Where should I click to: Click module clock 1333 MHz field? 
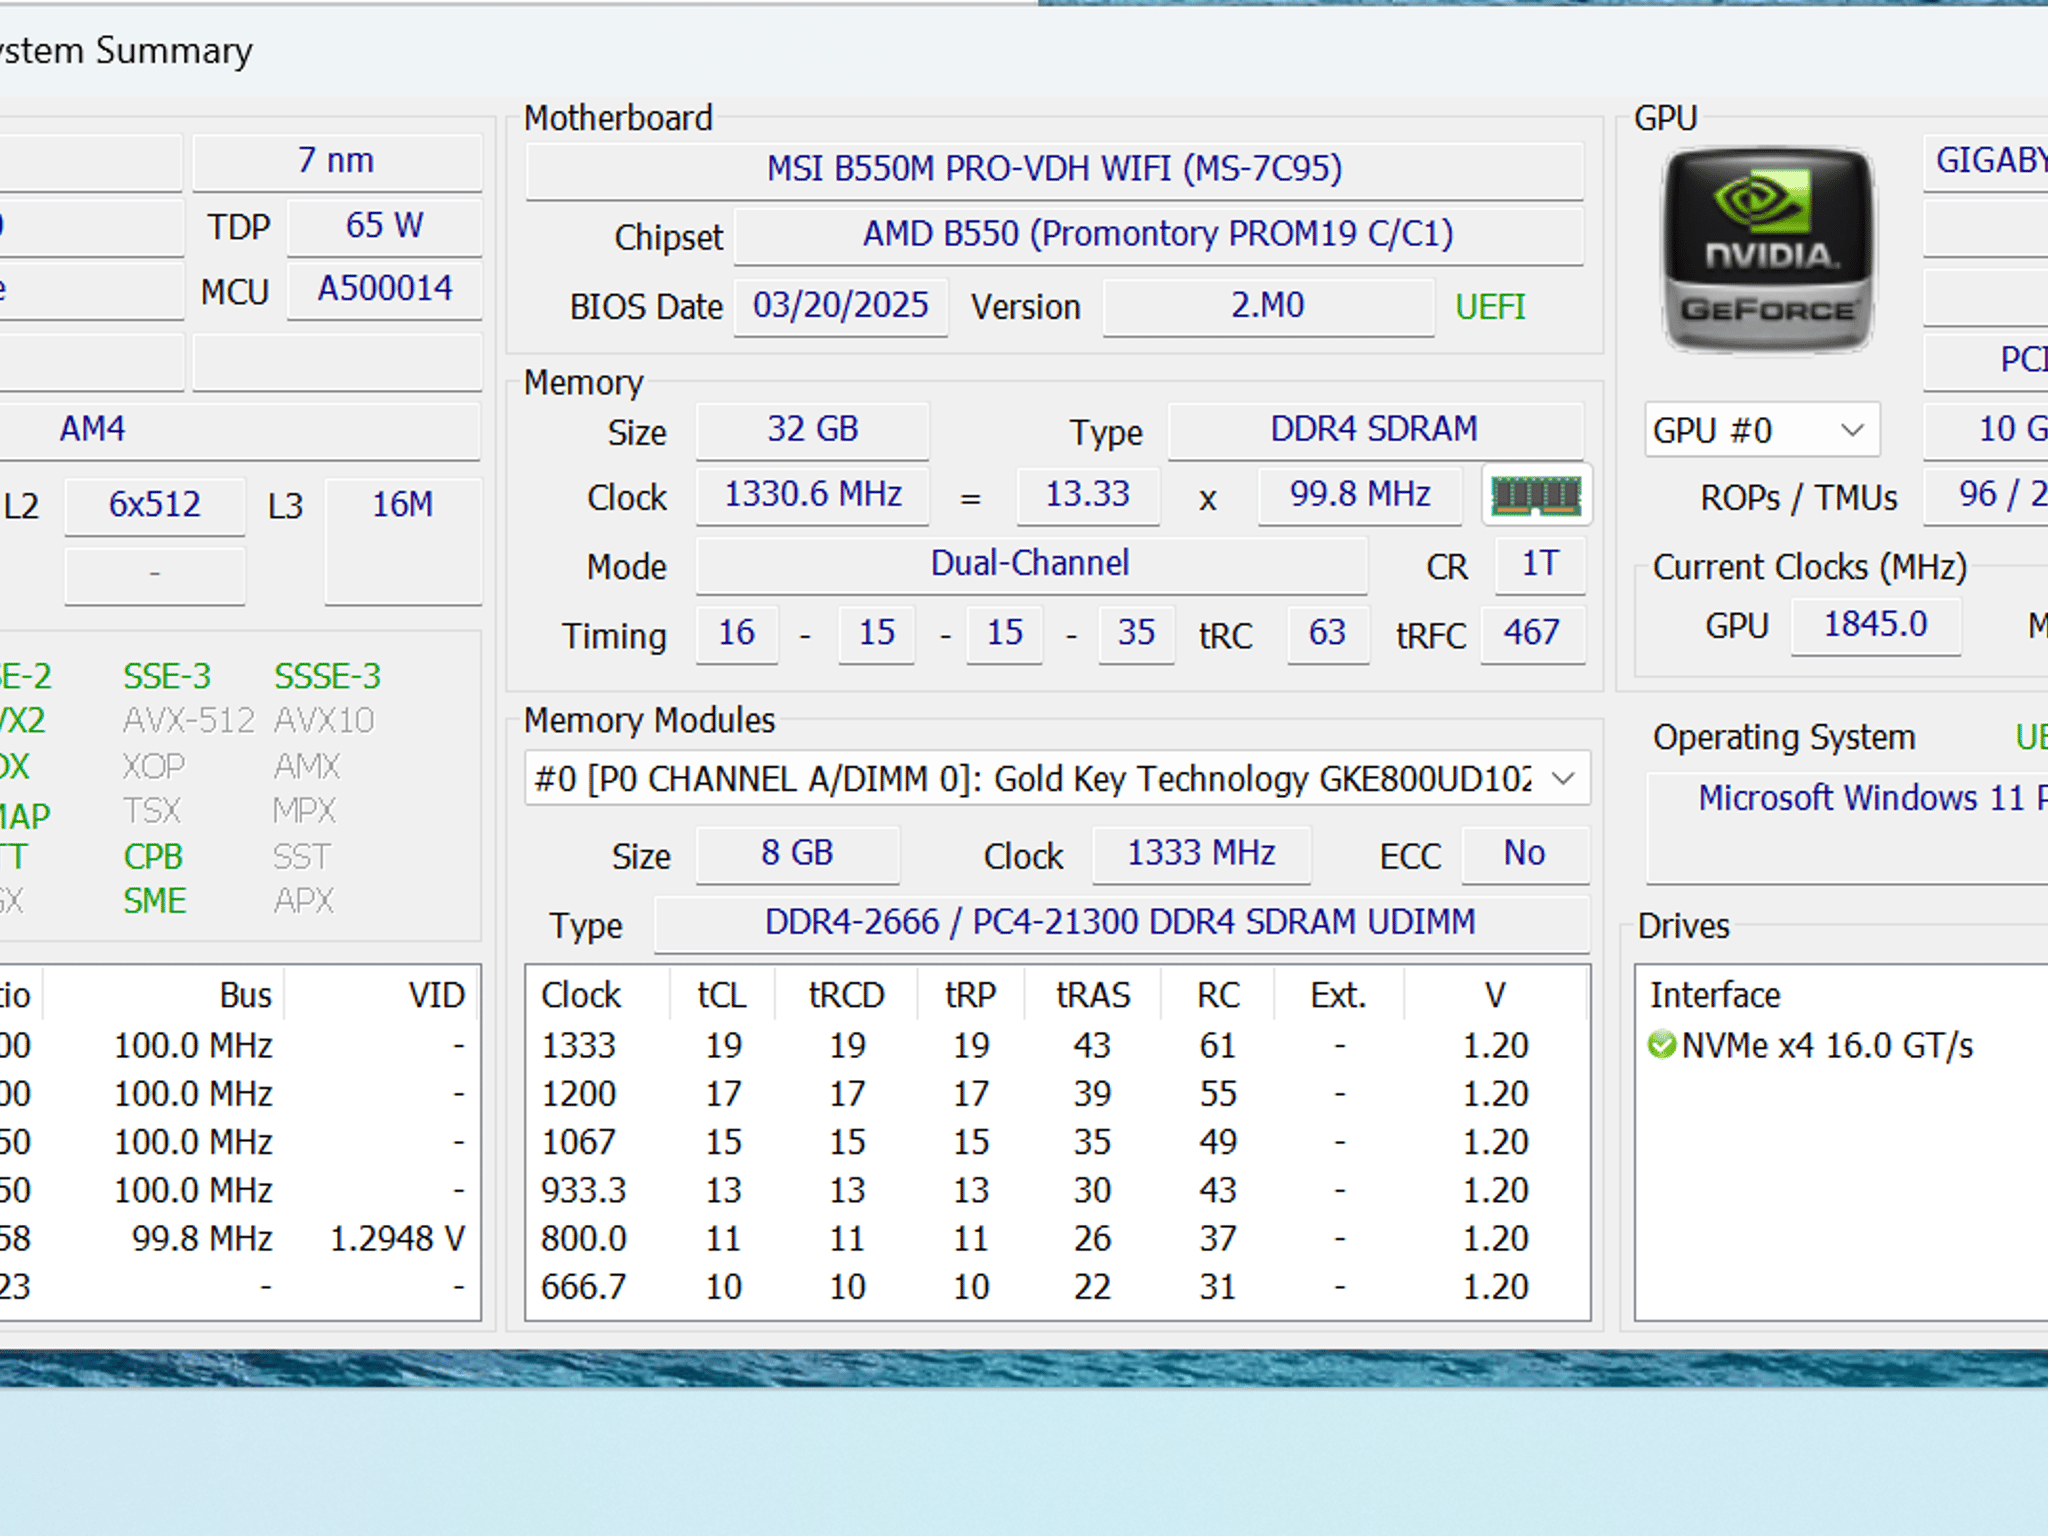[x=1201, y=855]
